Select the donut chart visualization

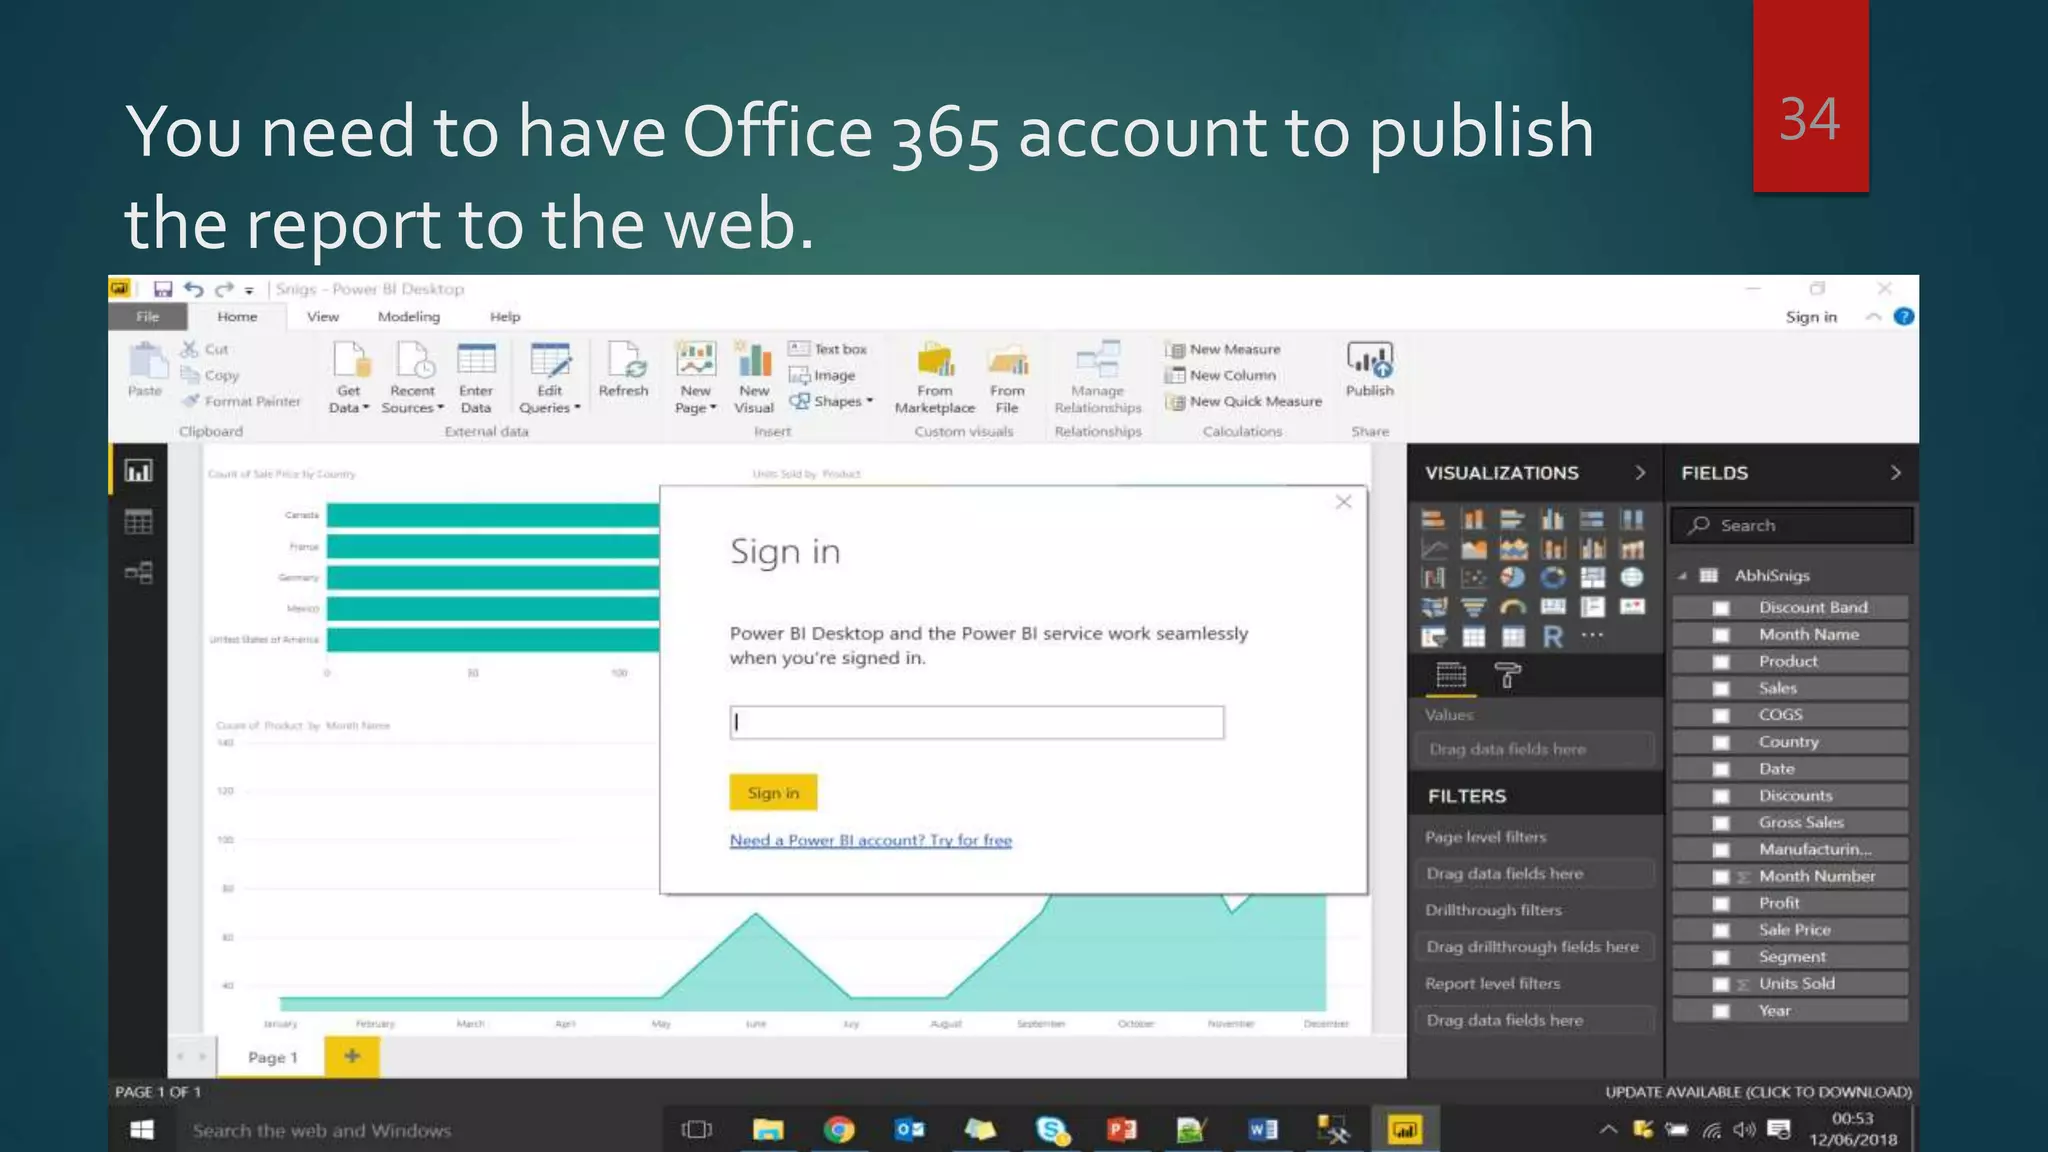(x=1552, y=578)
